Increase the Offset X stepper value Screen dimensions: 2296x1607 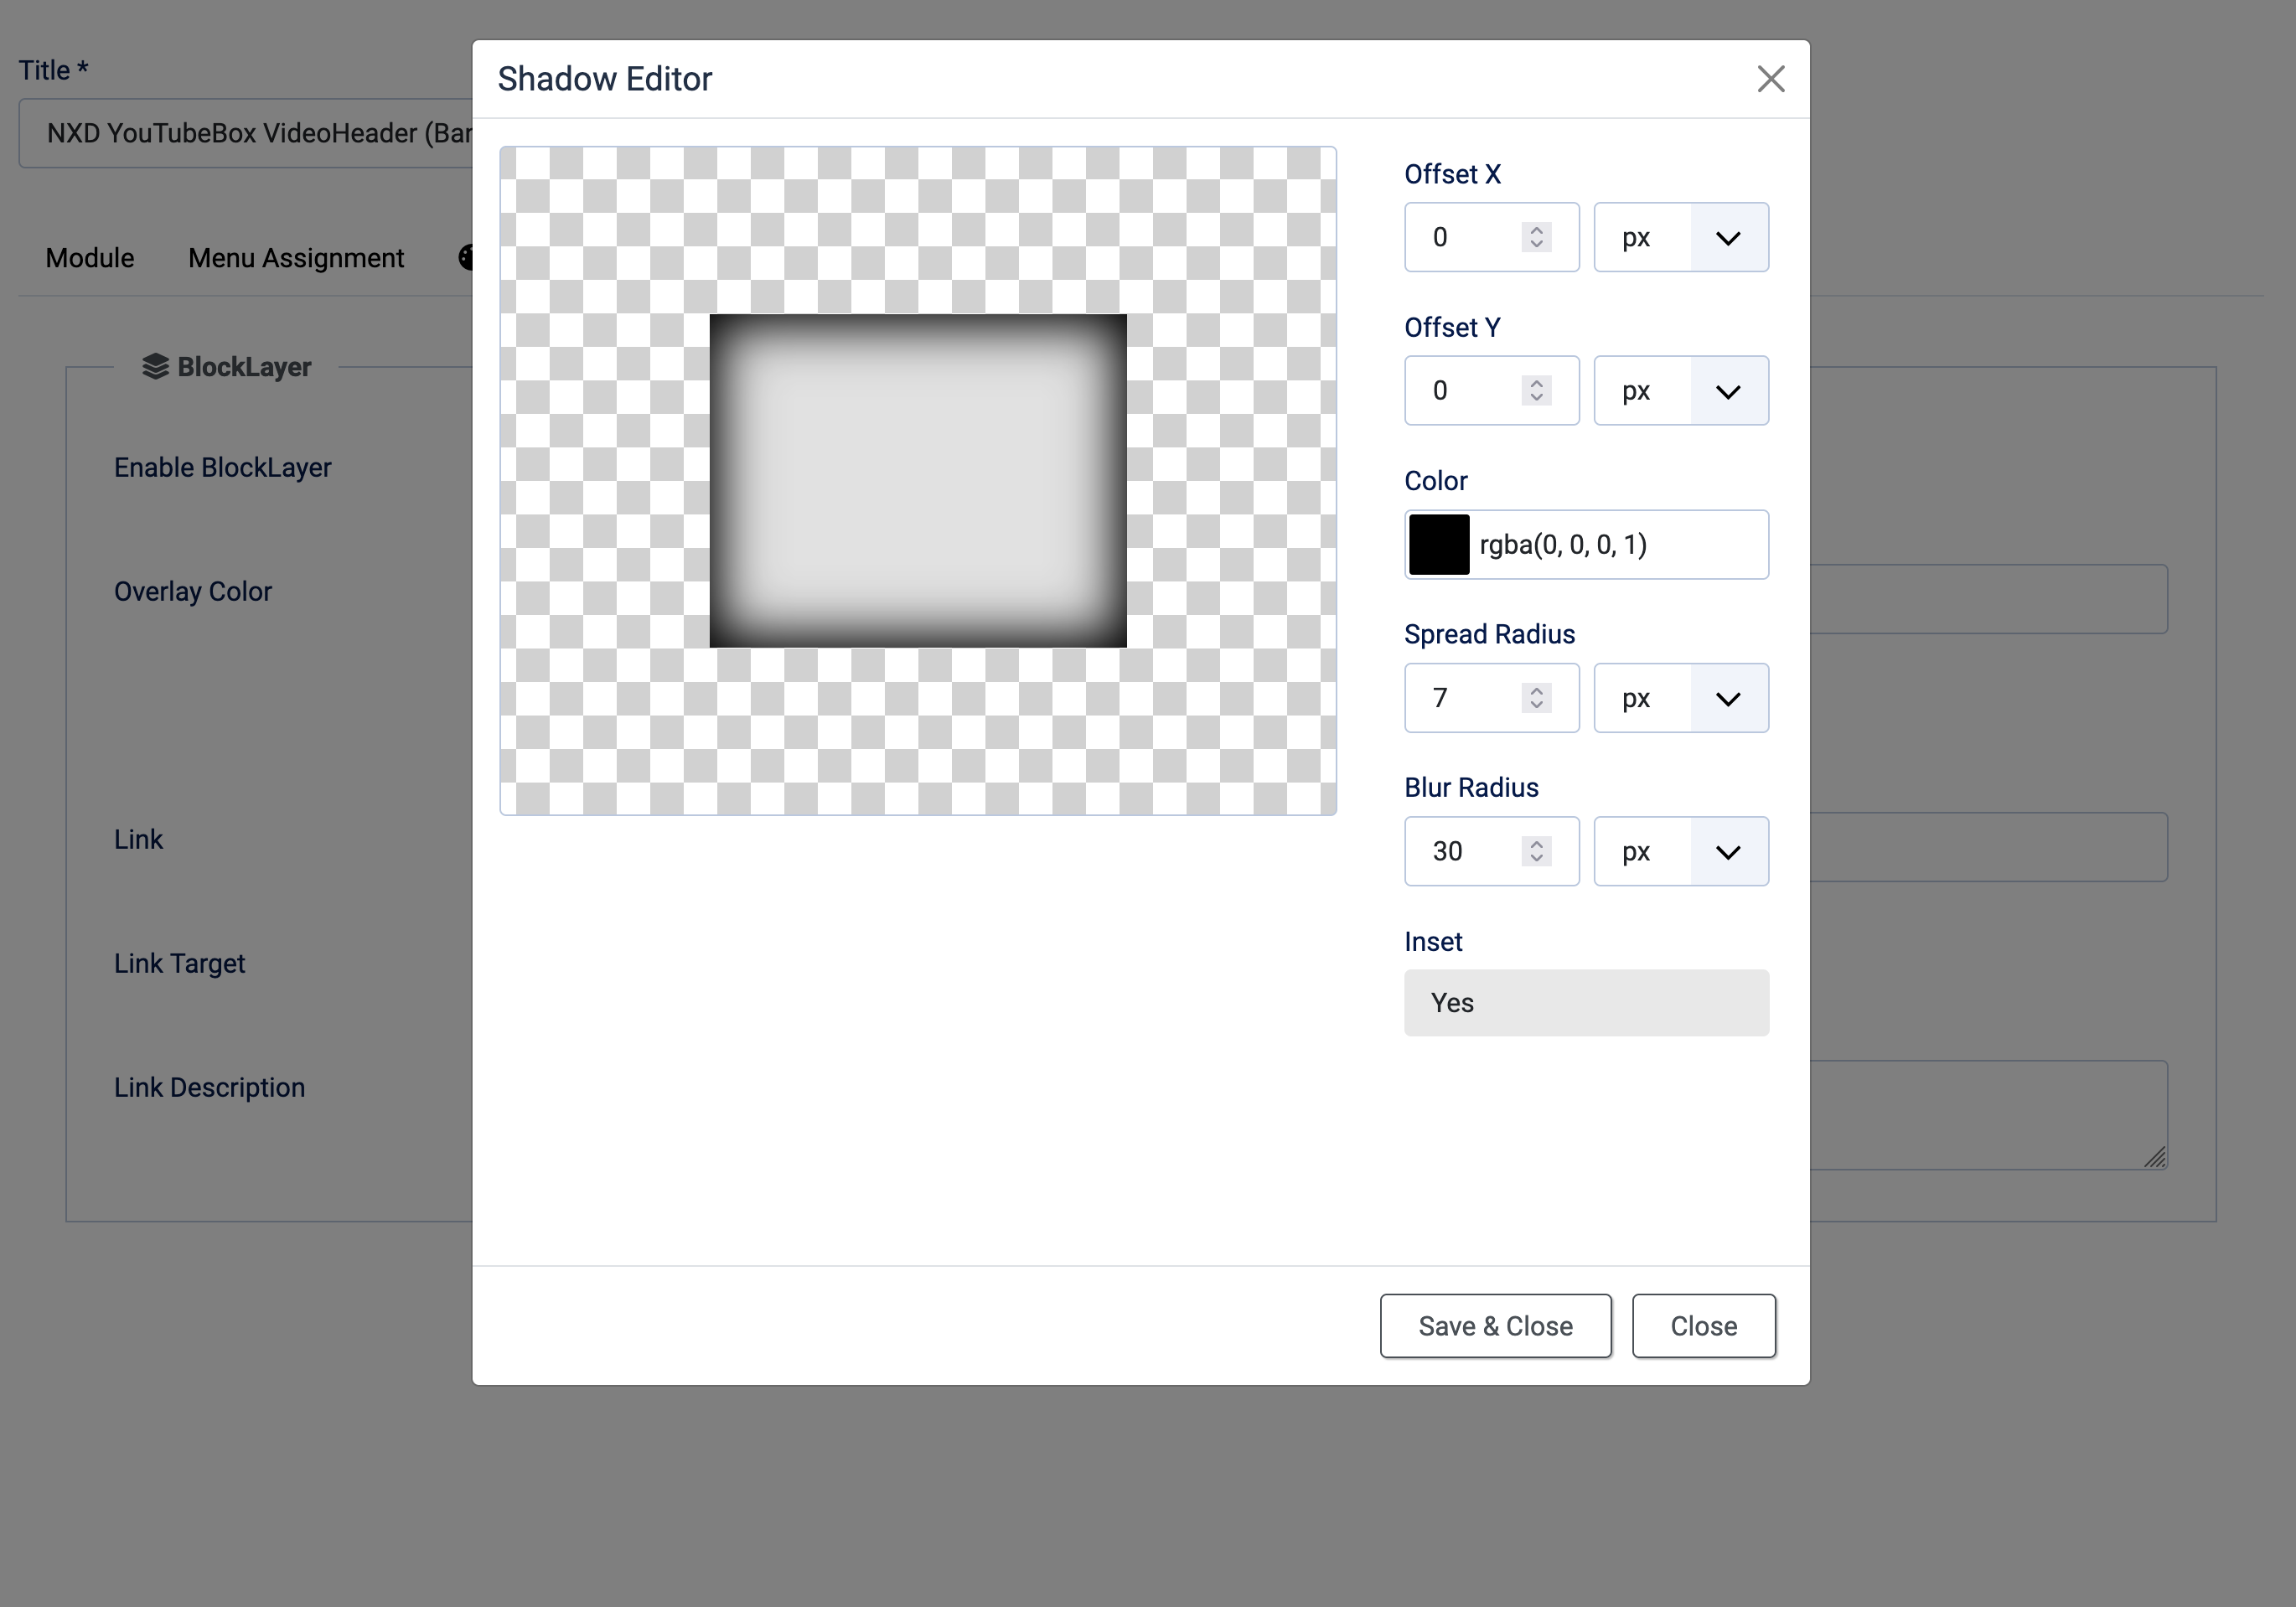pos(1536,230)
